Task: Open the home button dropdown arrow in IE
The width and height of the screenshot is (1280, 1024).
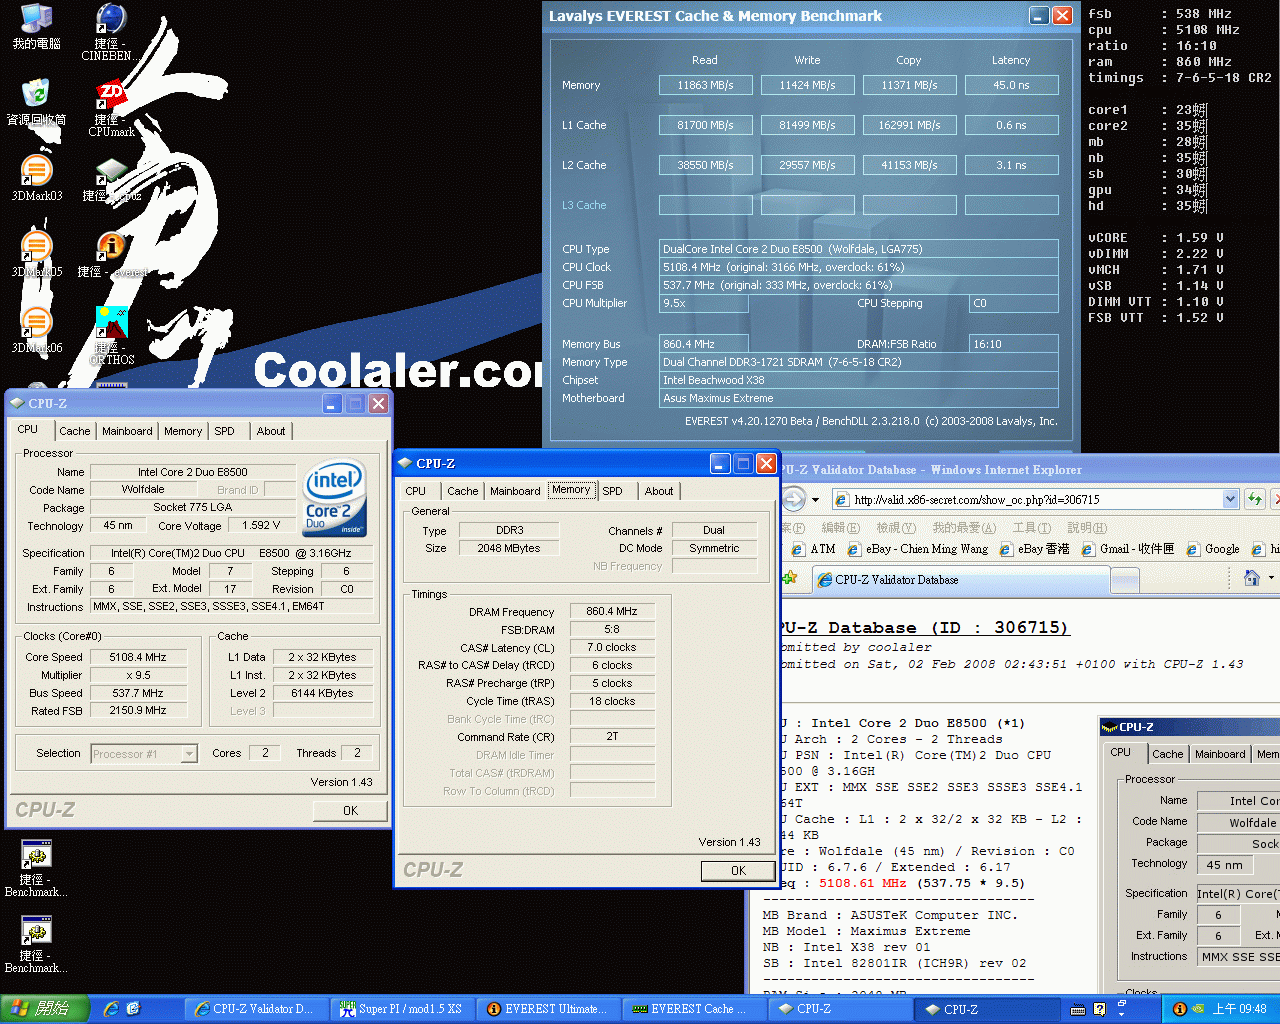Action: pos(1271,578)
